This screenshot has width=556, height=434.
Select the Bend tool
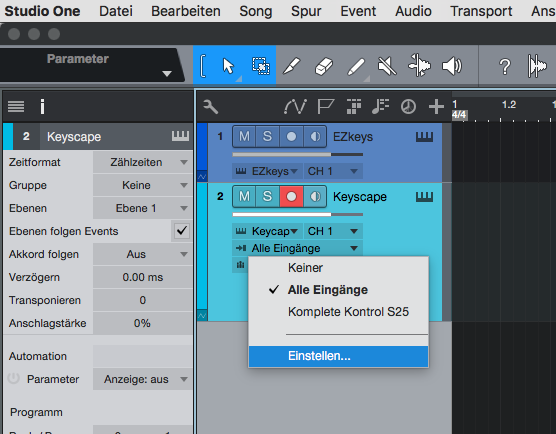[x=419, y=65]
